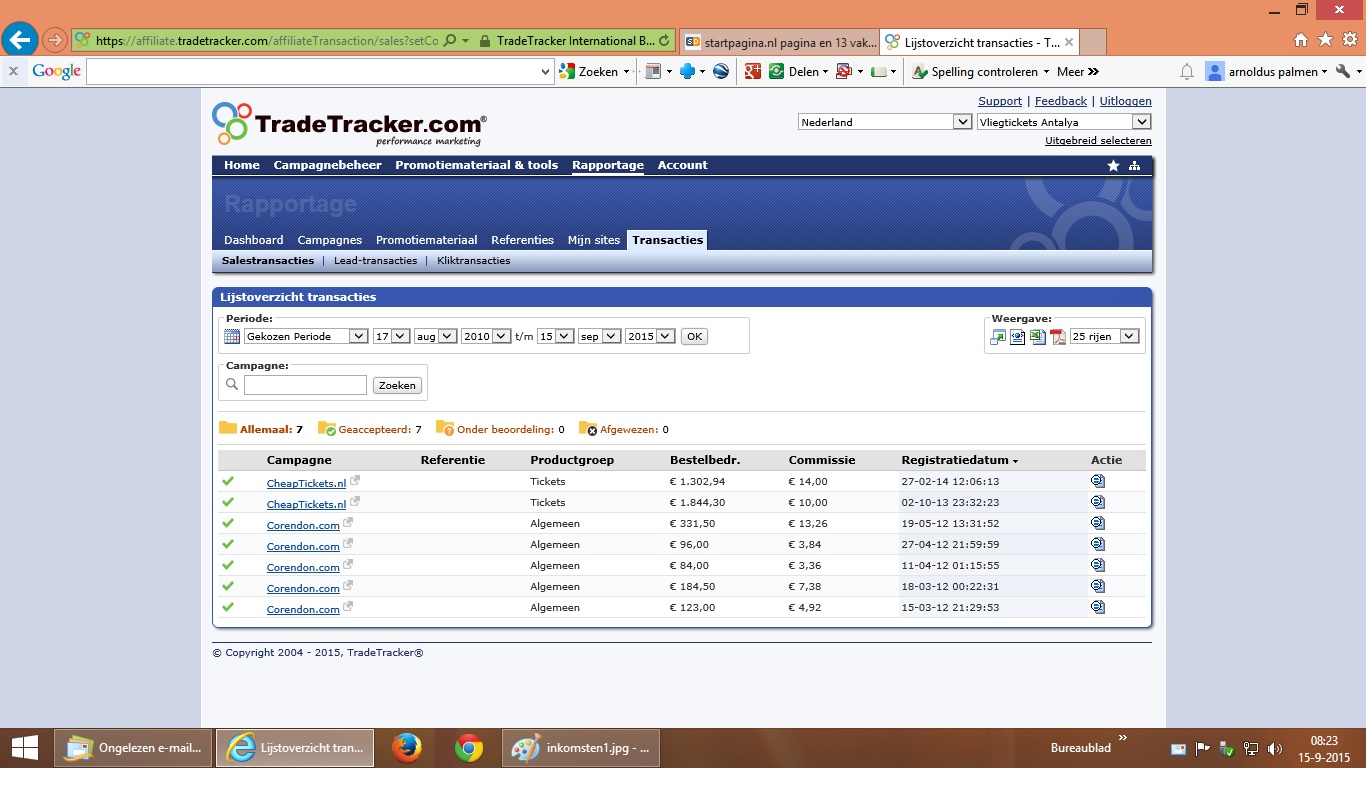The width and height of the screenshot is (1366, 800).
Task: Refresh the page with the reload icon
Action: tap(665, 41)
